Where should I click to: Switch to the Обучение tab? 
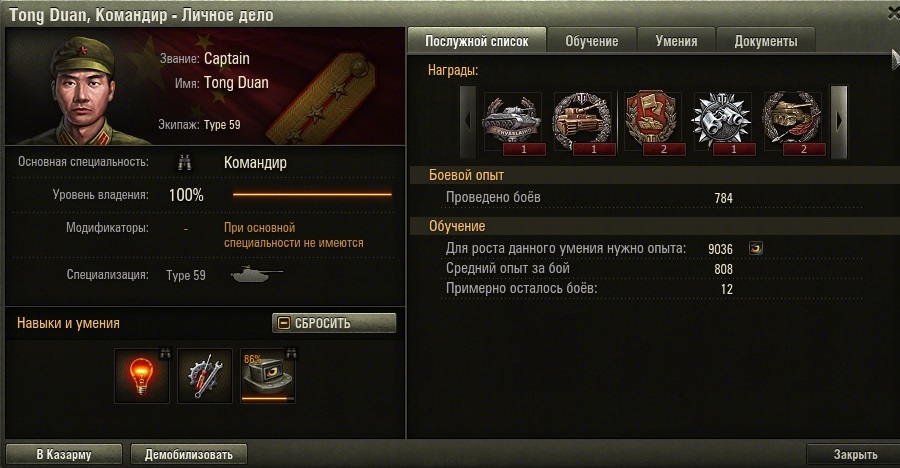592,41
